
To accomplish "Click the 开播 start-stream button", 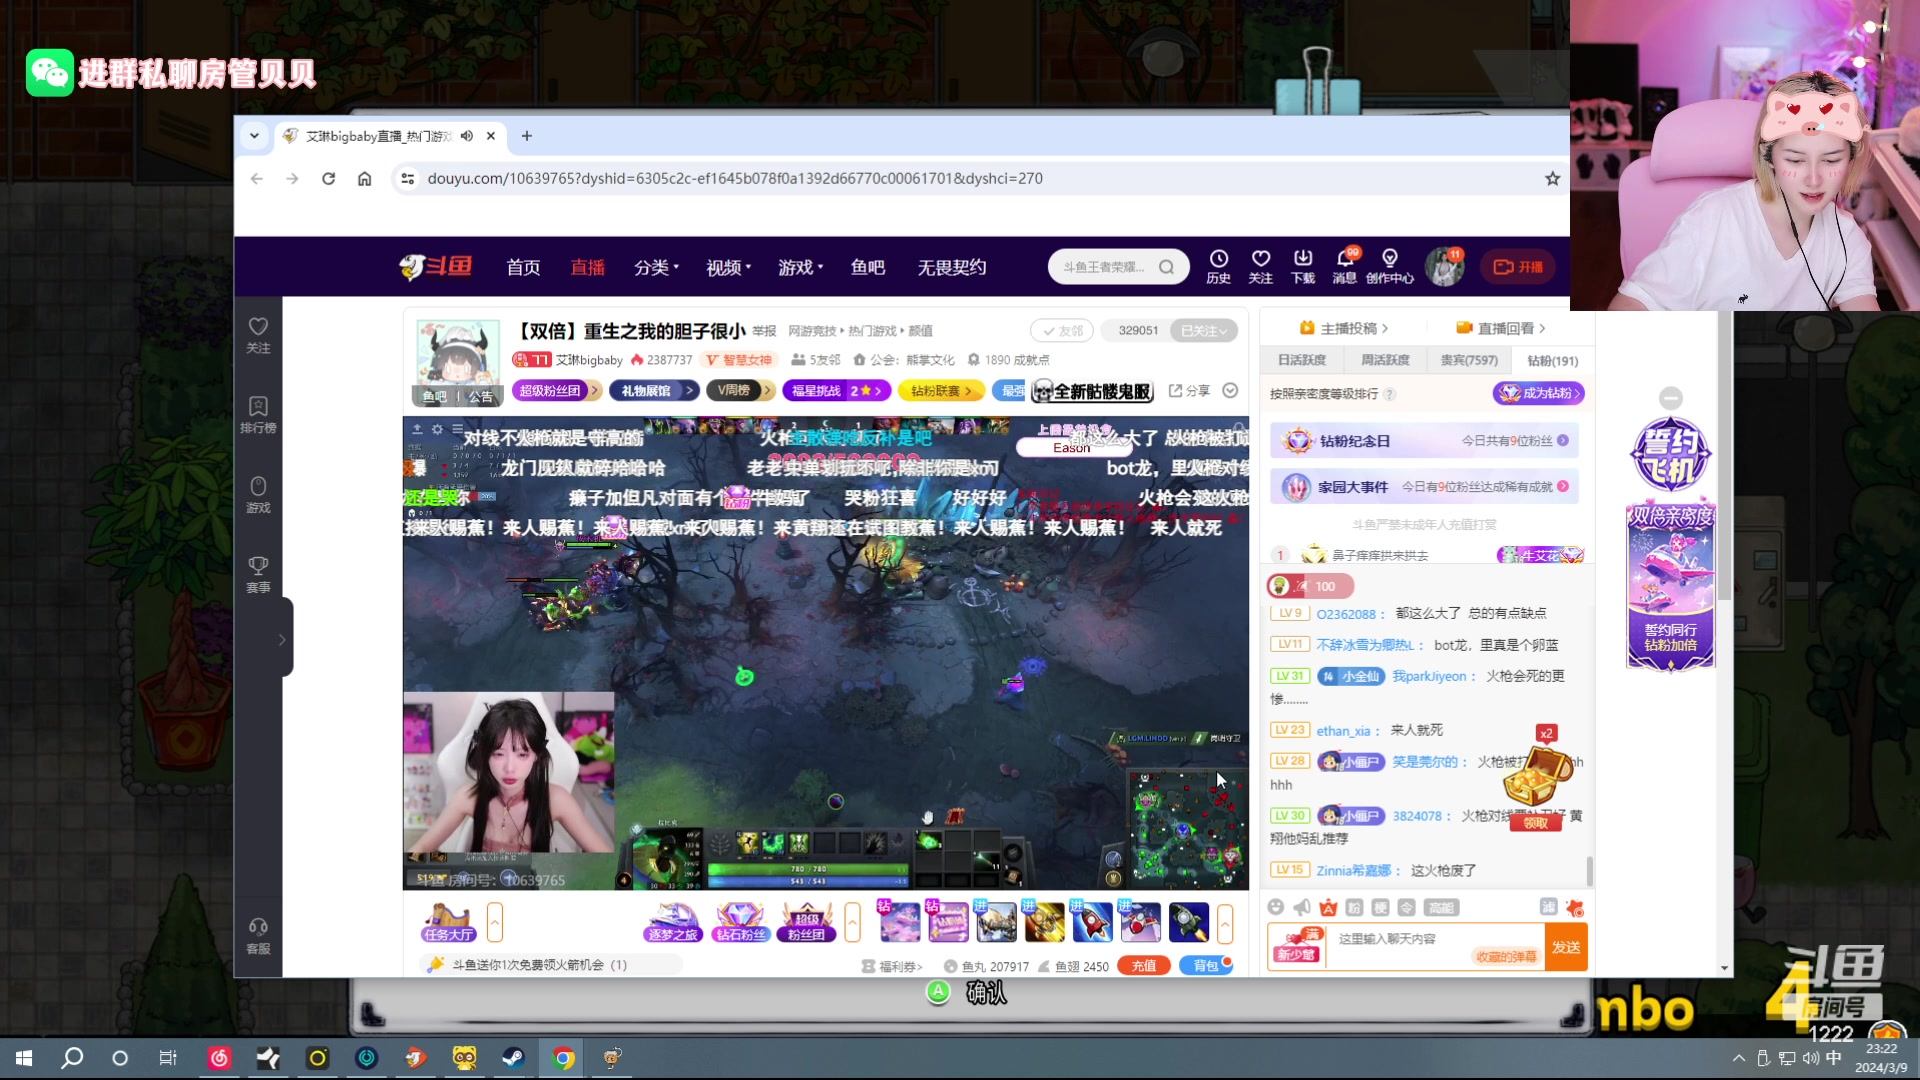I will [1518, 267].
